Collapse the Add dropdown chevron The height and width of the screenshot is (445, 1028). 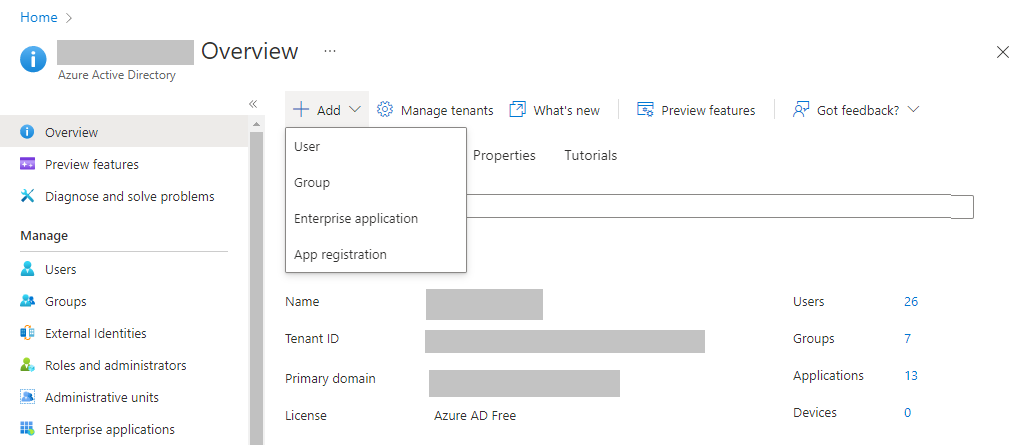[x=355, y=109]
